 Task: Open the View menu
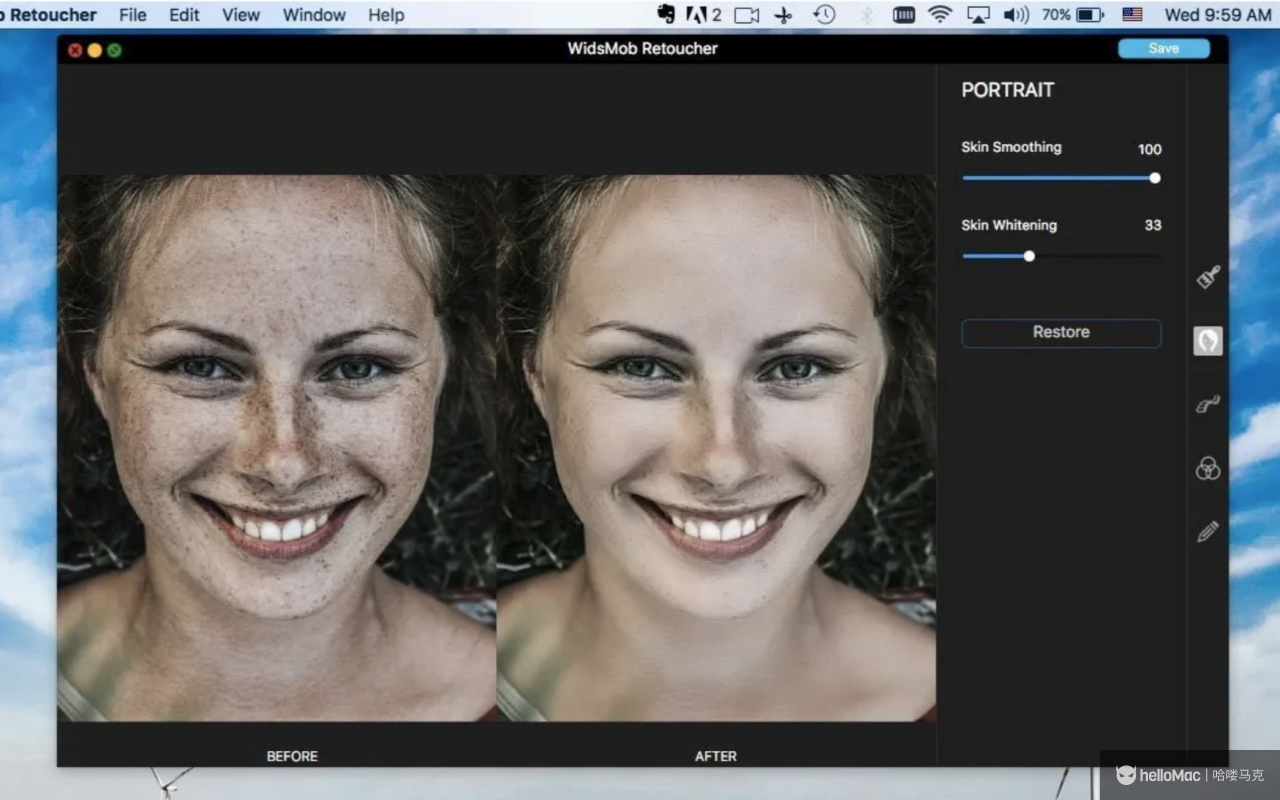241,15
